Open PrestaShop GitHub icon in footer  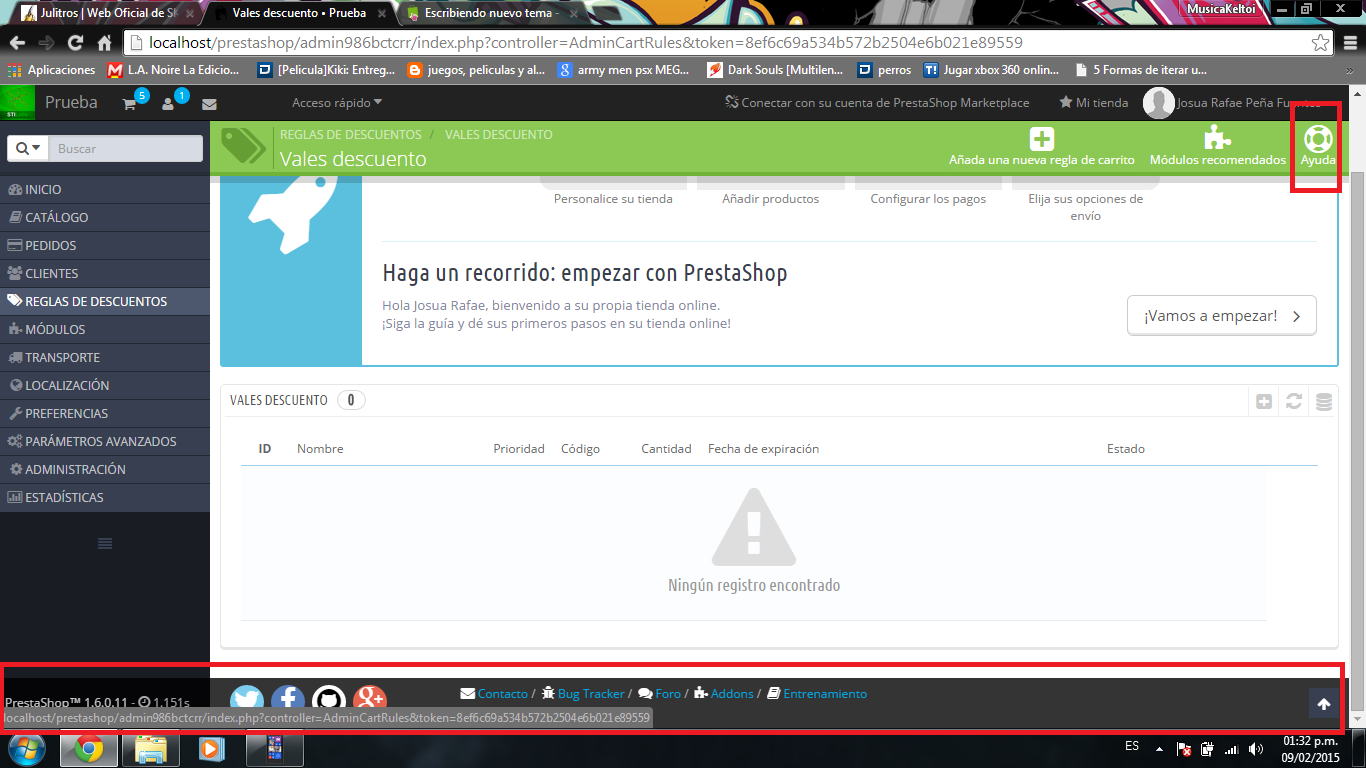click(329, 701)
